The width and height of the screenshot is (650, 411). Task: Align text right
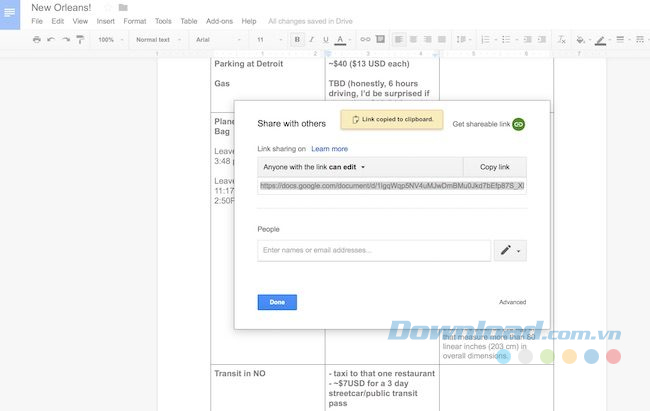(x=427, y=39)
